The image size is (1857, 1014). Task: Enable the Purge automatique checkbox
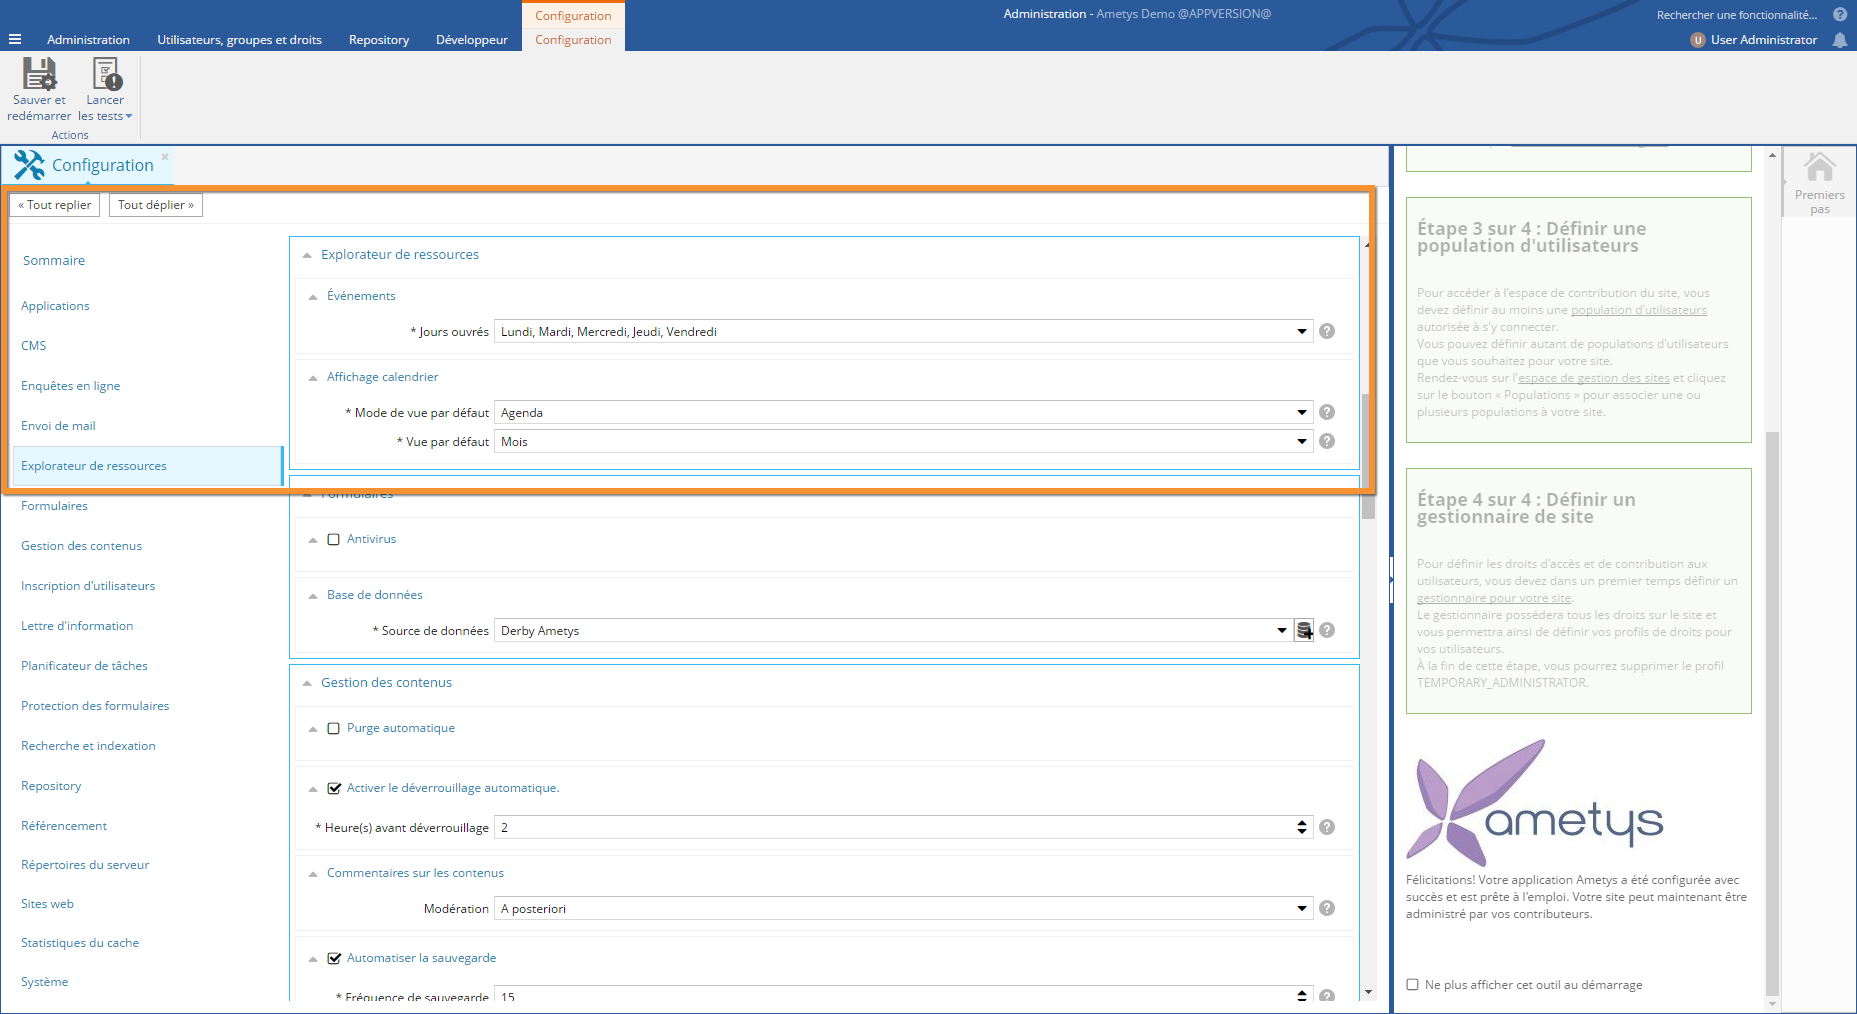(x=334, y=729)
